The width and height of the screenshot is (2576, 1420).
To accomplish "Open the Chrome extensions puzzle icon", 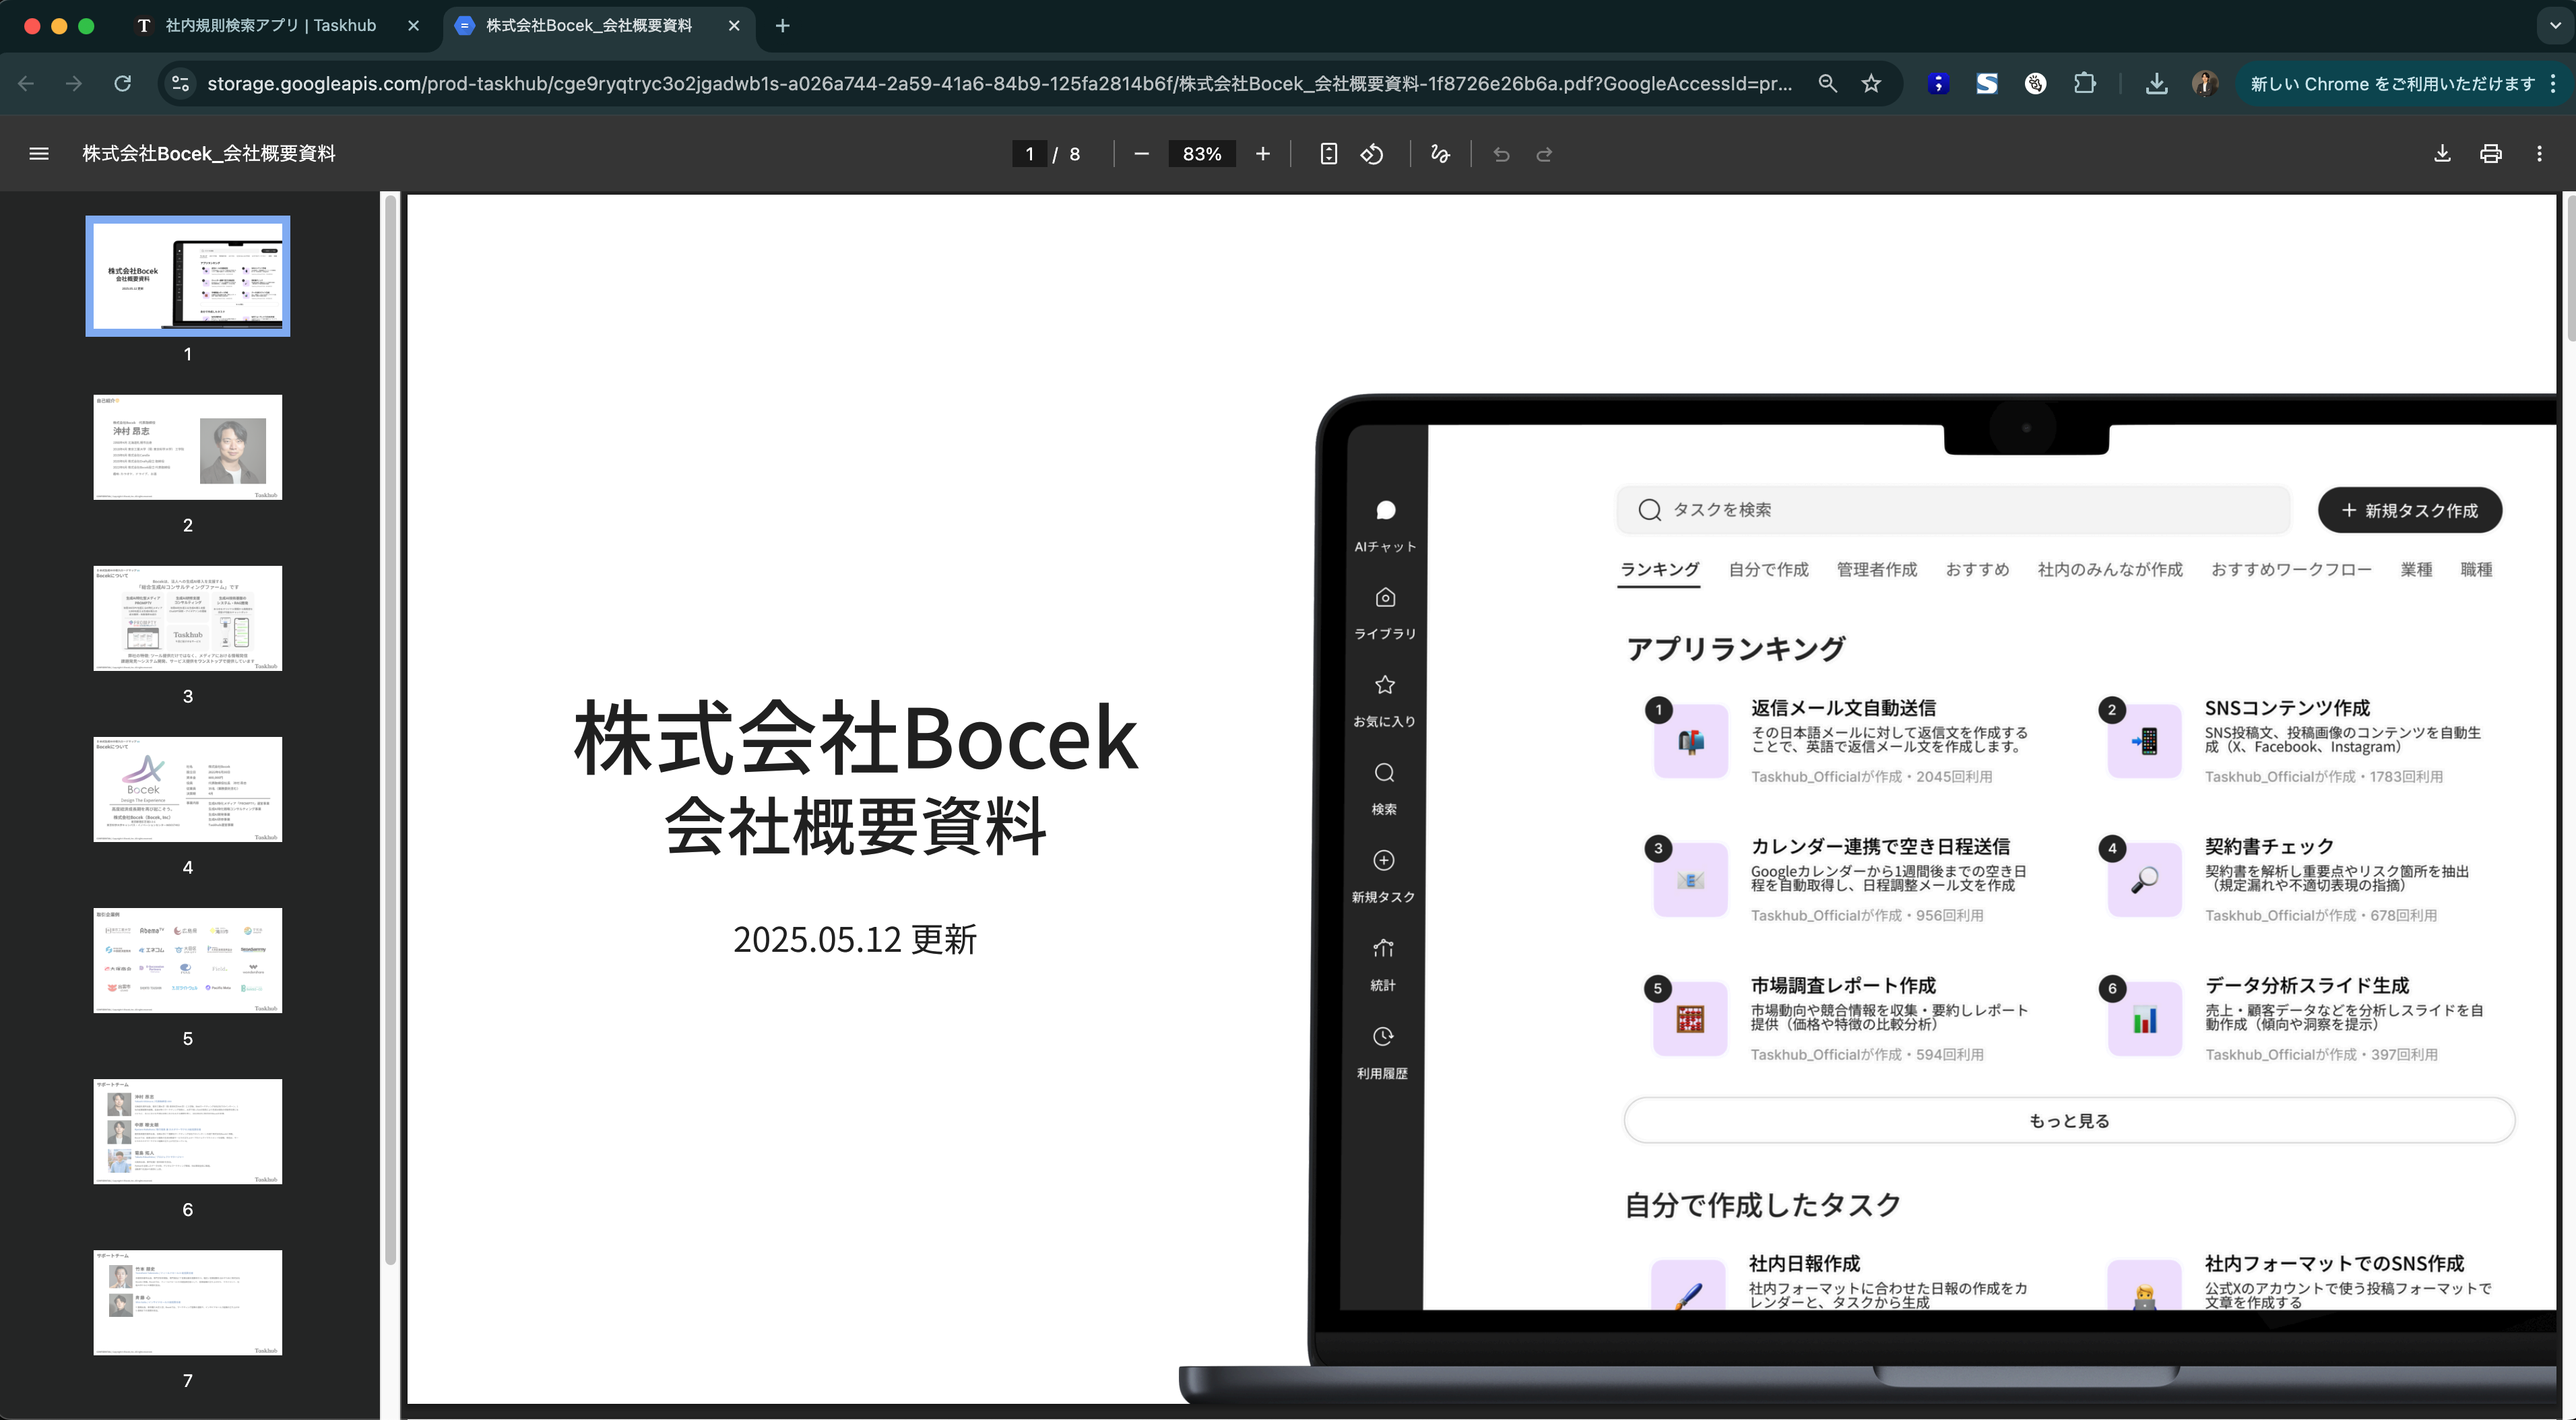I will [2085, 84].
